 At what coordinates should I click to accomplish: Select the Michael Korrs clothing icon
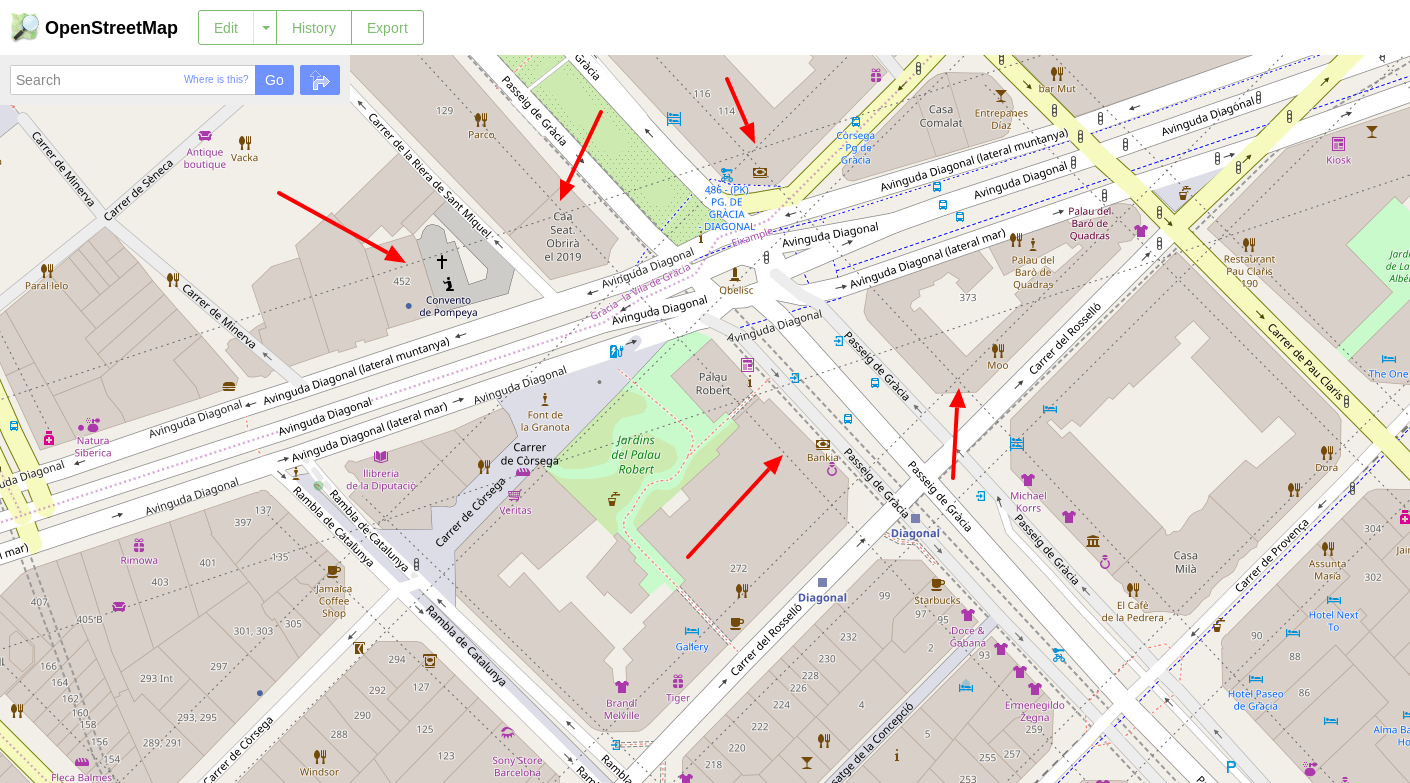click(x=1028, y=480)
